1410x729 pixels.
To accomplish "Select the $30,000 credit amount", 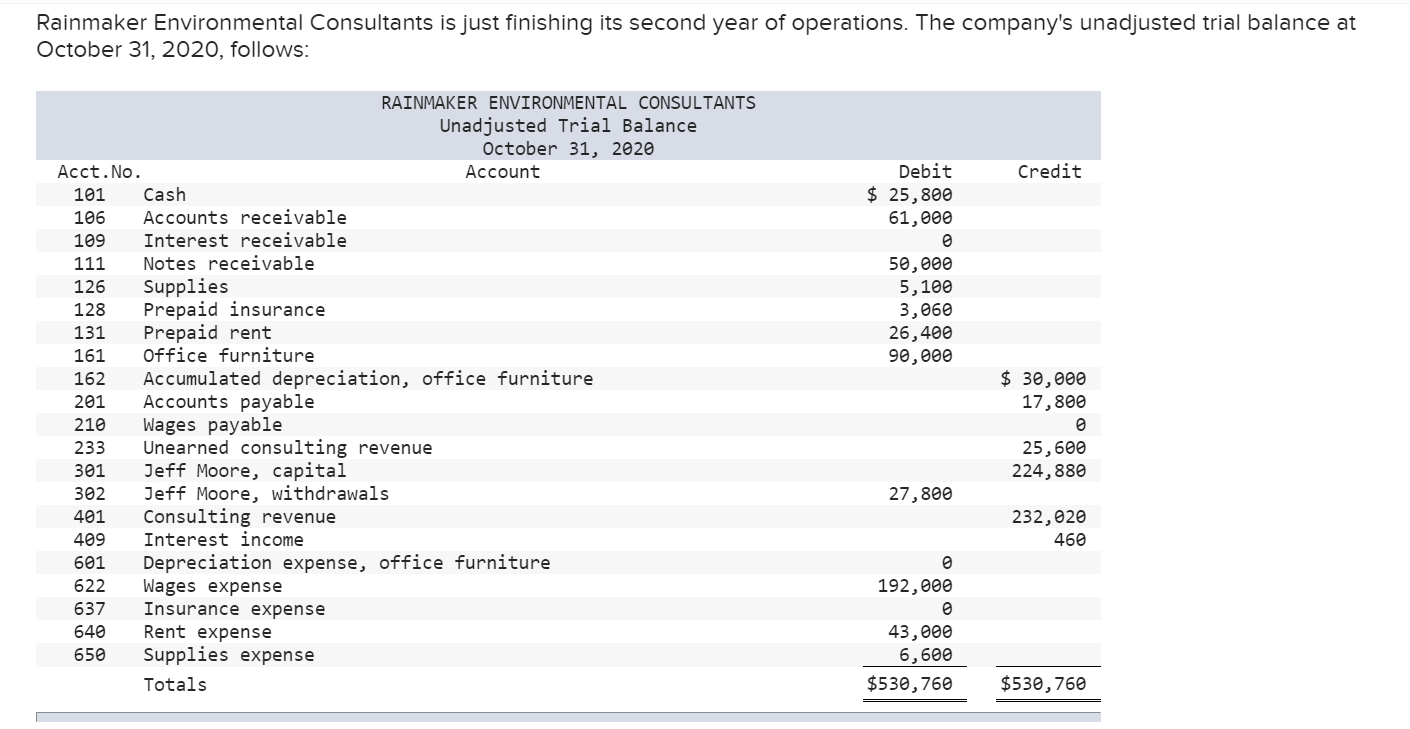I will pos(1043,378).
